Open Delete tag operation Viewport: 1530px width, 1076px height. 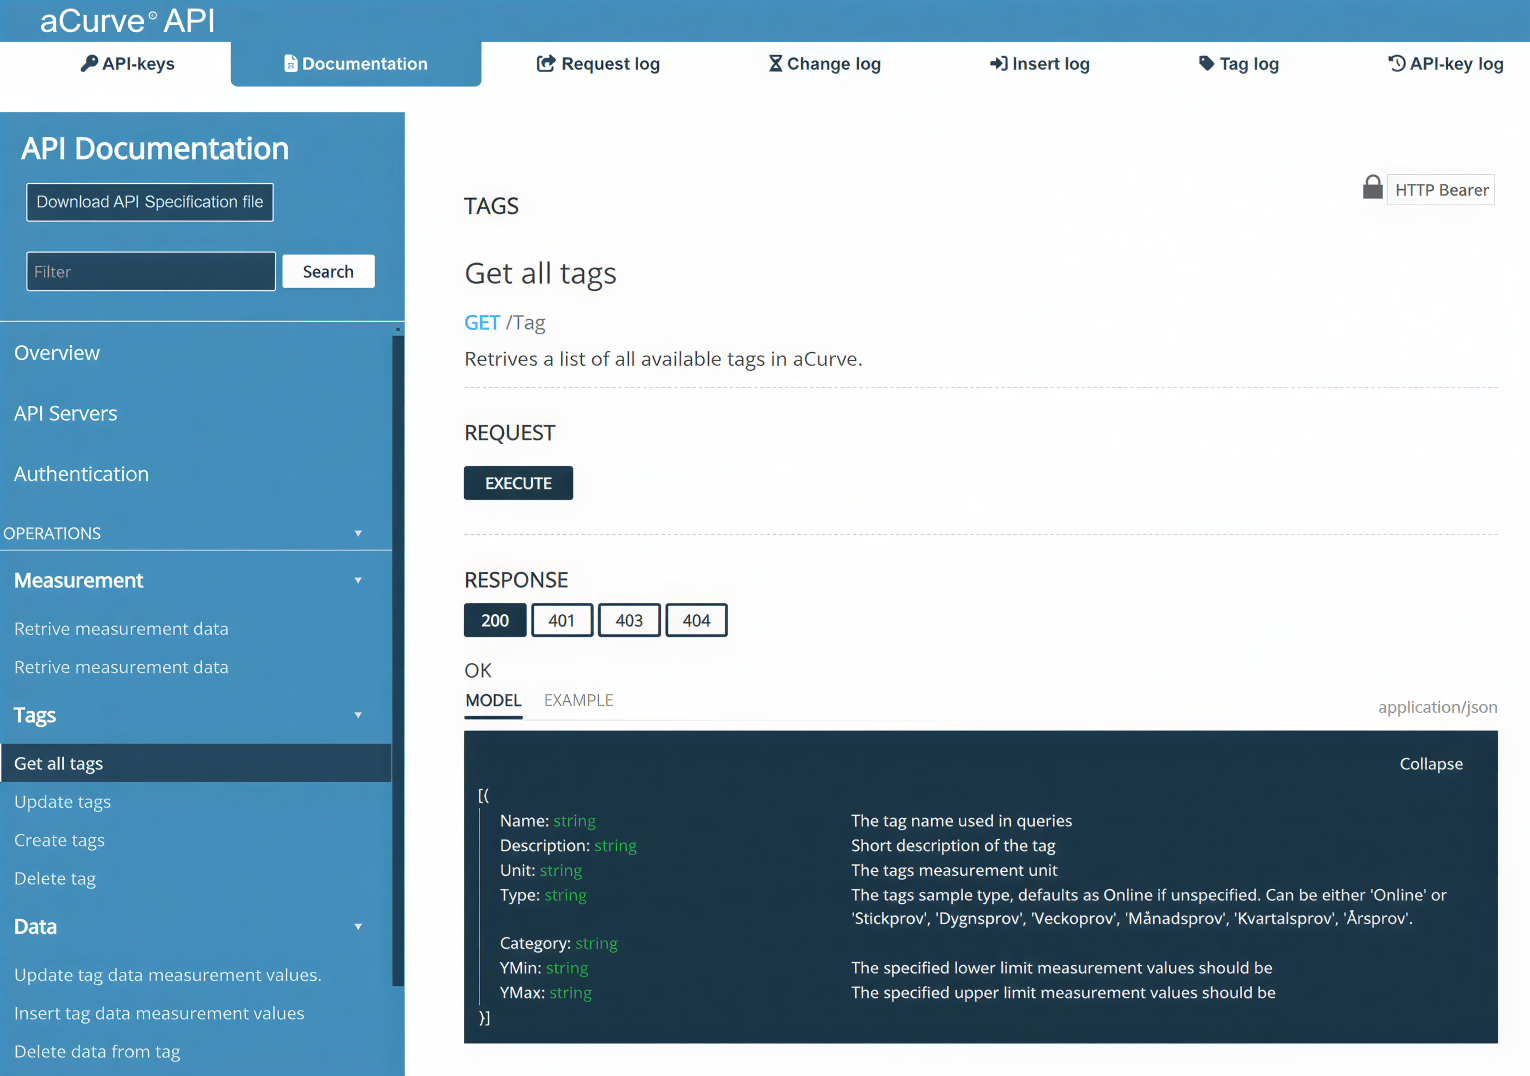click(55, 879)
